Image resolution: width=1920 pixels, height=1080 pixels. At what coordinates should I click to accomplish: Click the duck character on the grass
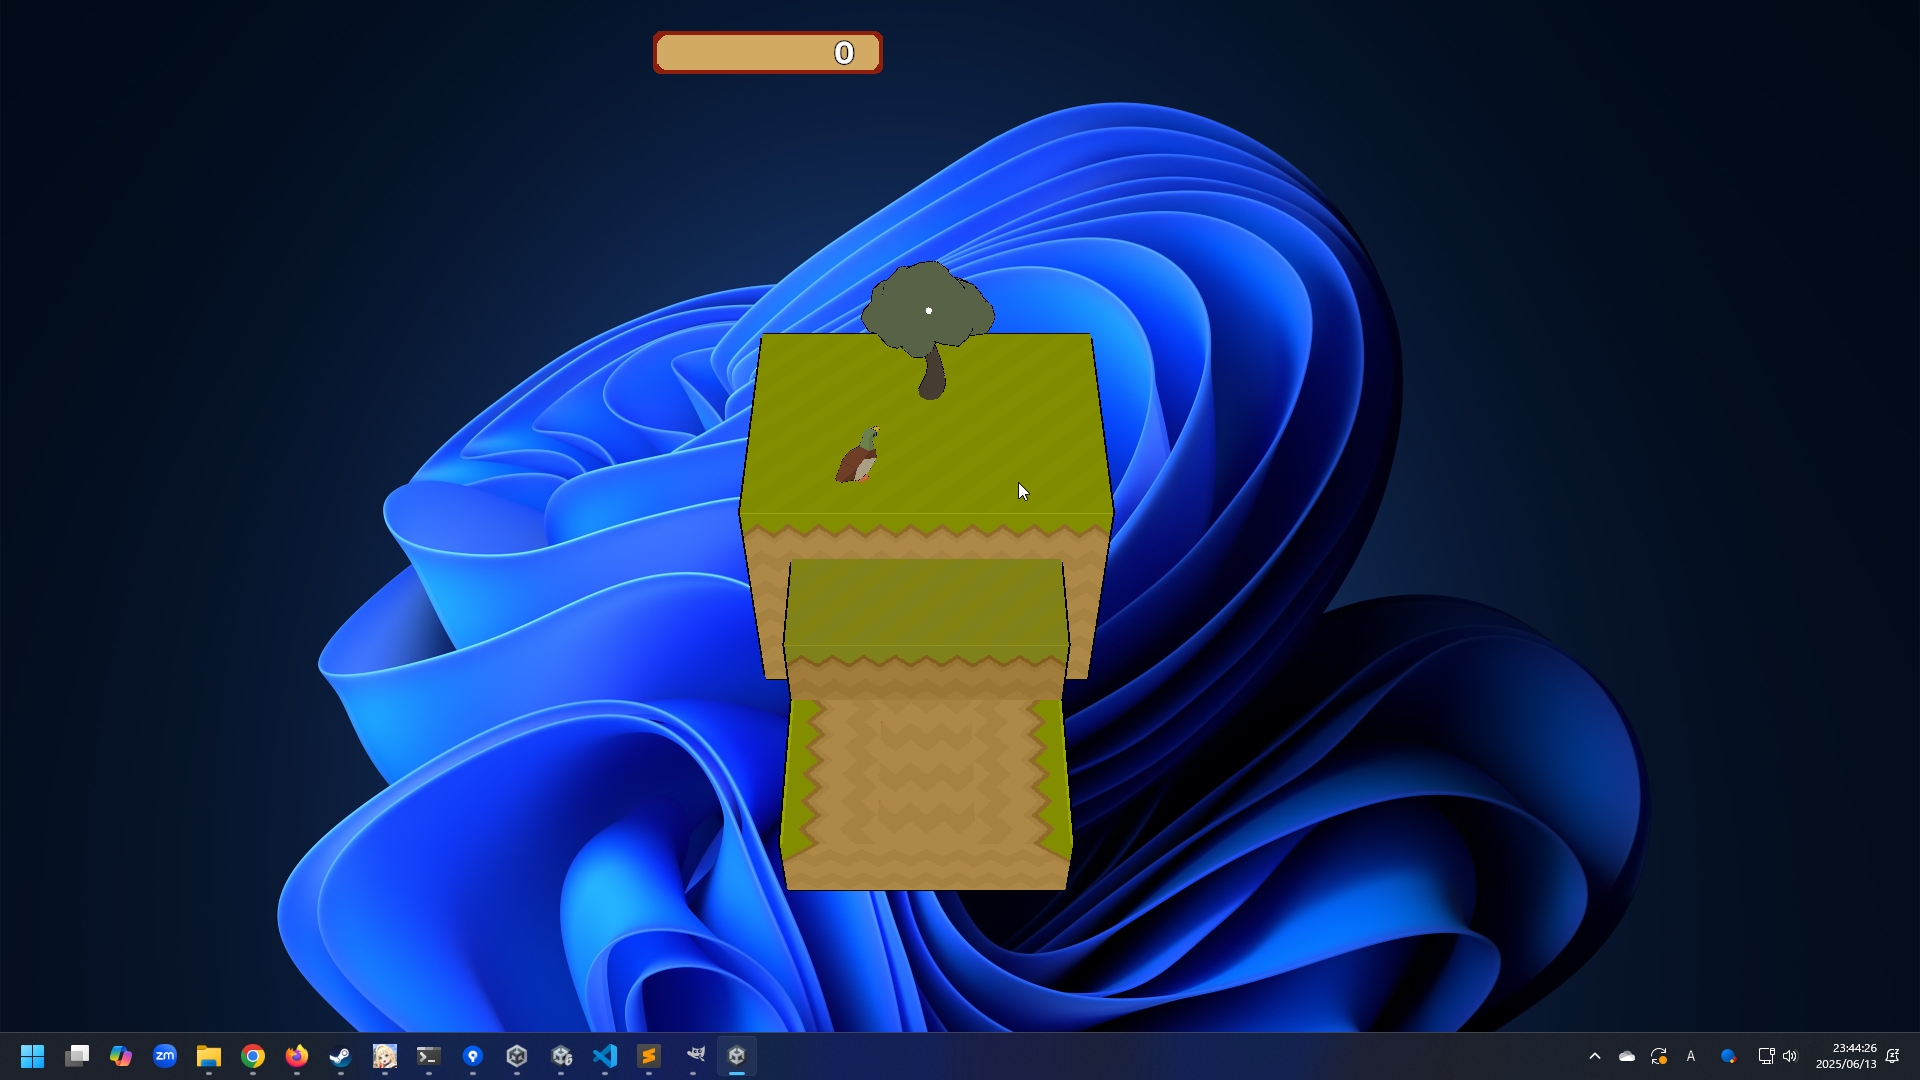coord(858,458)
